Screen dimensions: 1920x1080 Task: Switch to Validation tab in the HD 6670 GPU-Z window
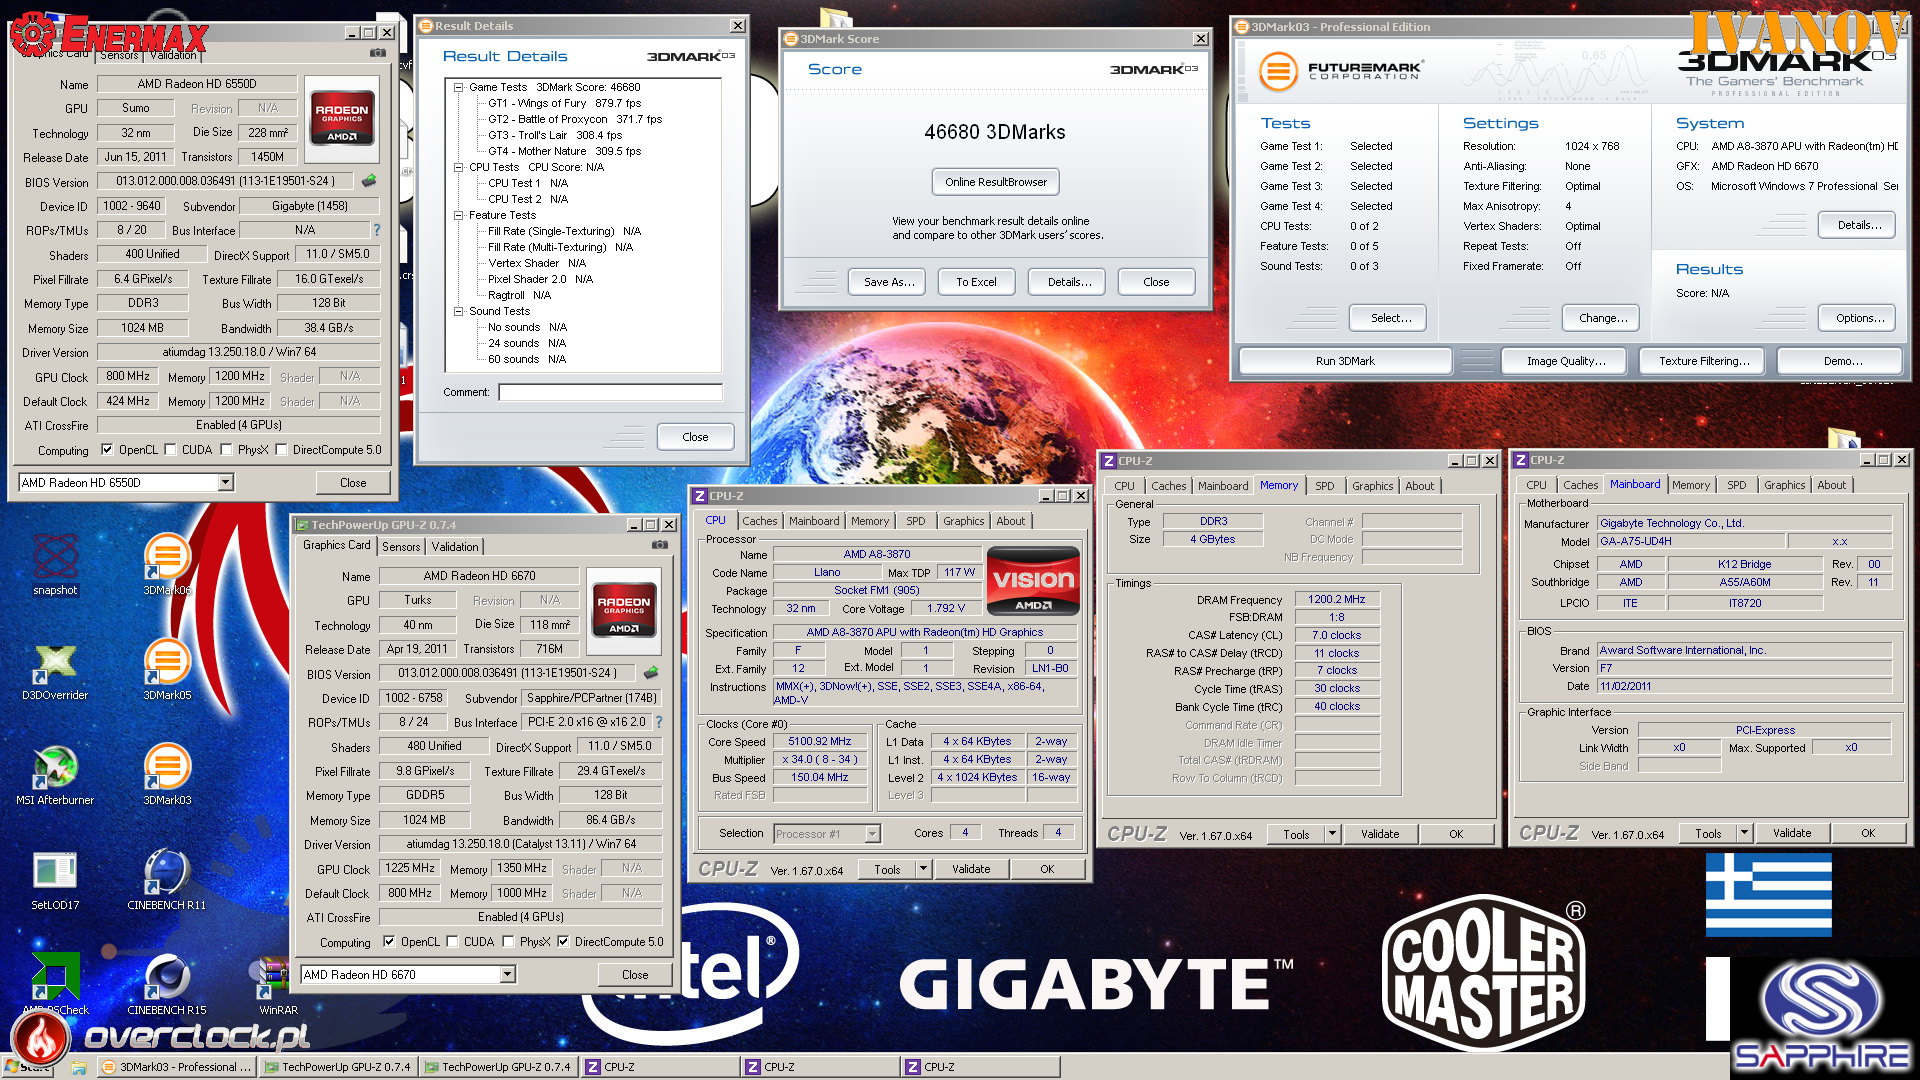(x=455, y=547)
